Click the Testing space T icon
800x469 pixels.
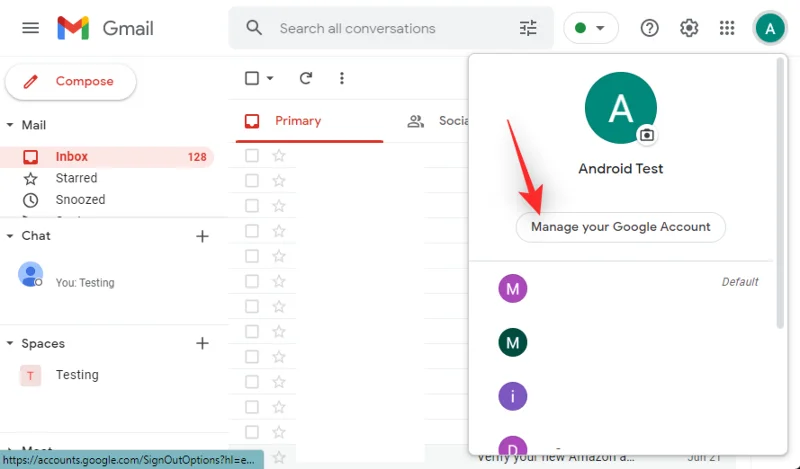click(x=30, y=376)
